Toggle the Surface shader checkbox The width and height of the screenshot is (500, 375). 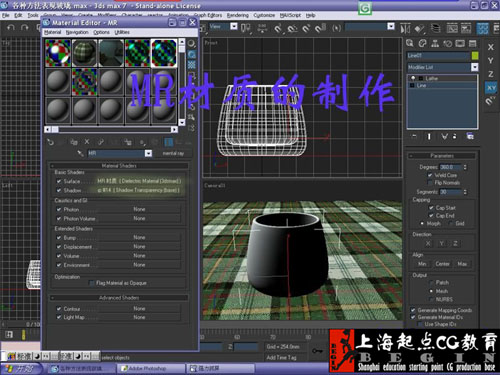59,181
